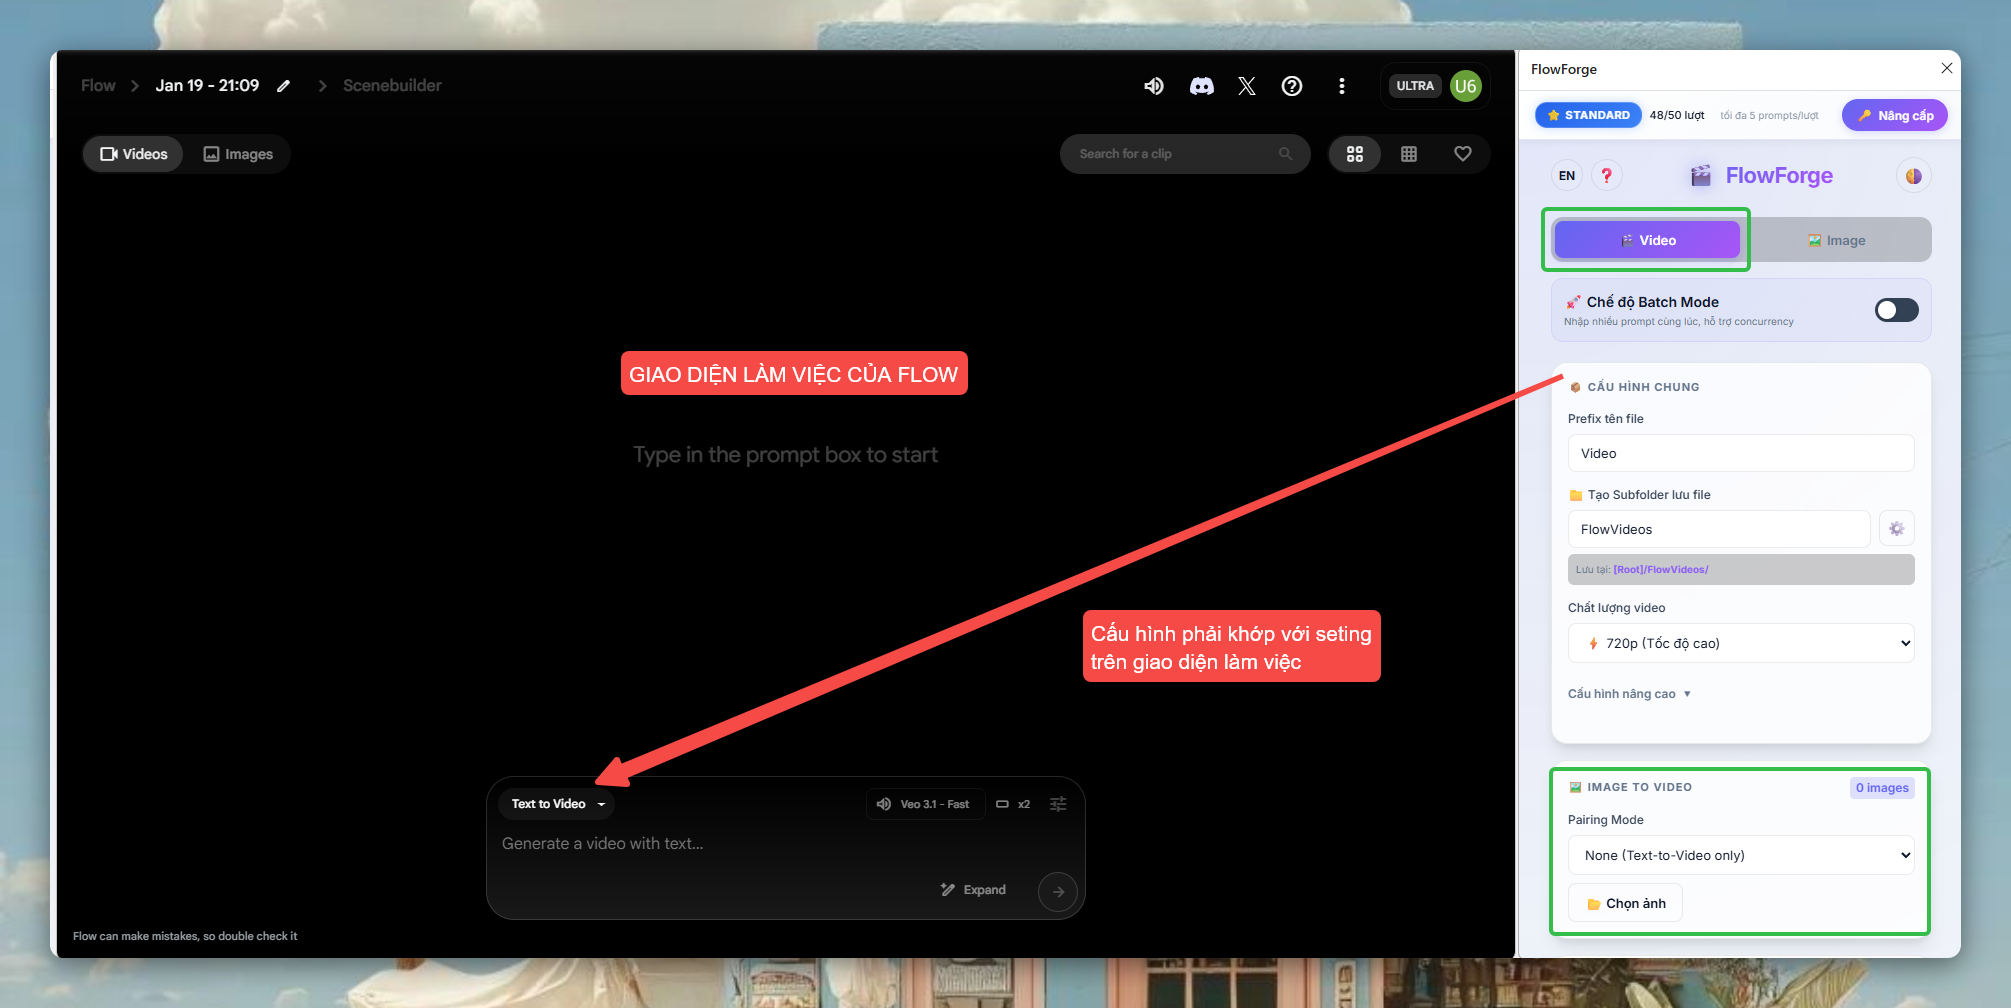The height and width of the screenshot is (1008, 2011).
Task: Select the Image tab in FlowForge
Action: (x=1836, y=241)
